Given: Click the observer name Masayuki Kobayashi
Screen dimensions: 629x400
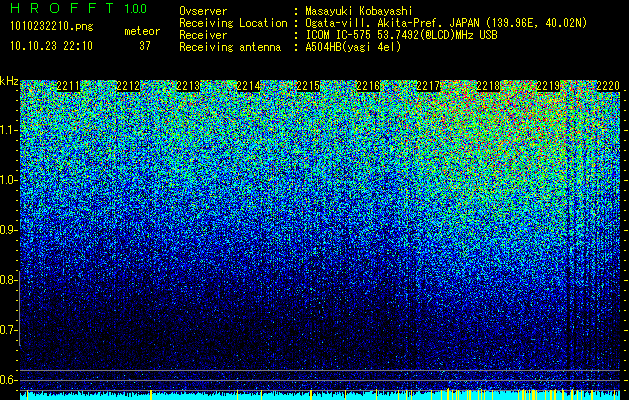Looking at the screenshot, I should (359, 12).
